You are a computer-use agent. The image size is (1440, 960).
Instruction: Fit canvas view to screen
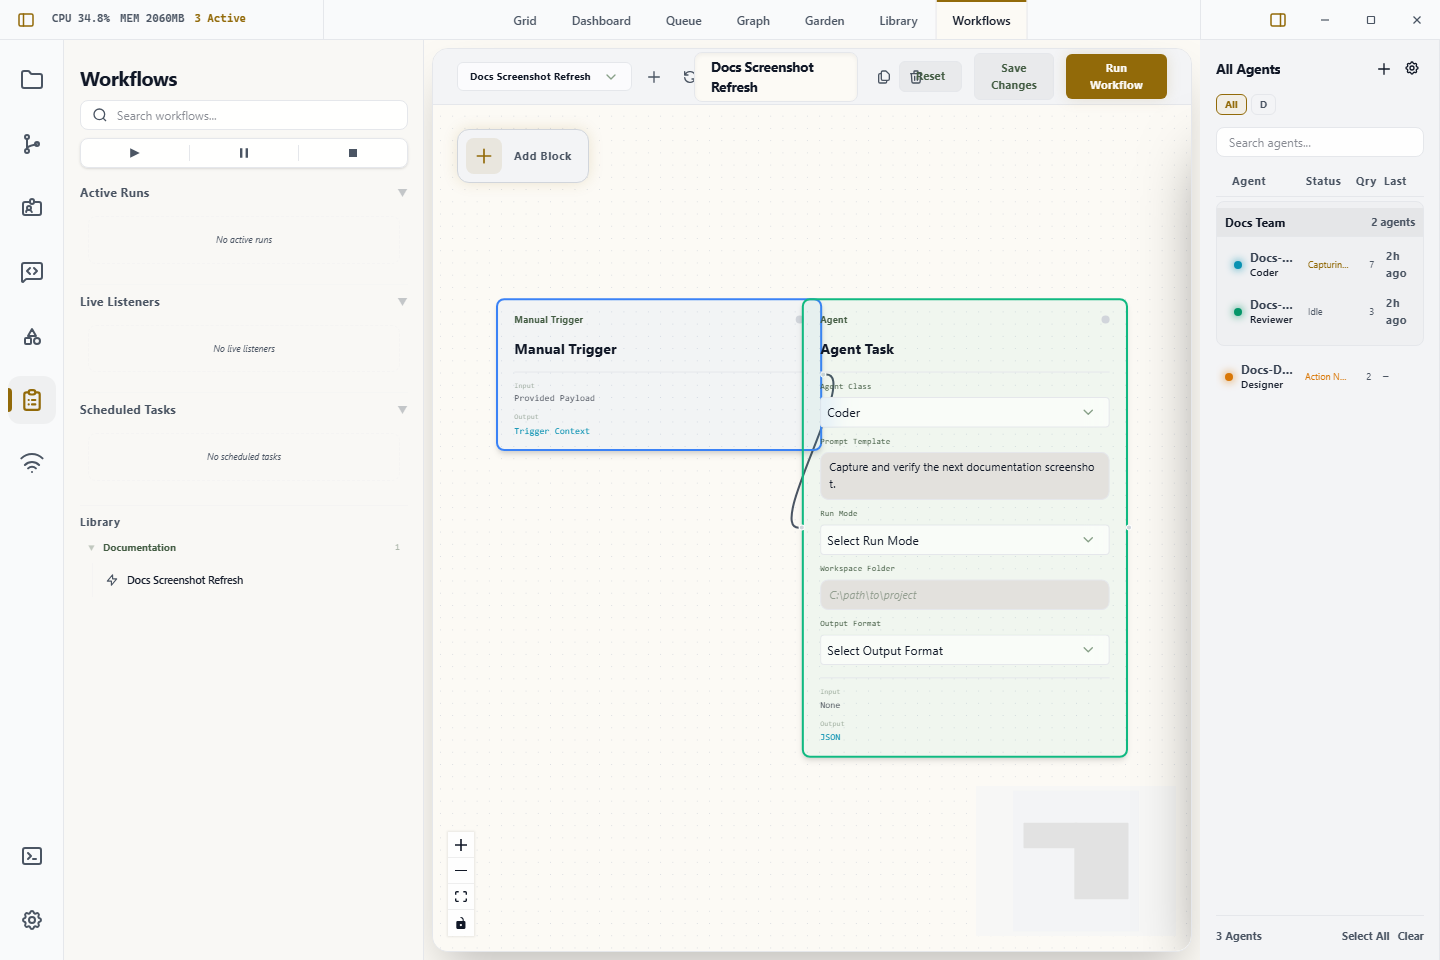(461, 897)
